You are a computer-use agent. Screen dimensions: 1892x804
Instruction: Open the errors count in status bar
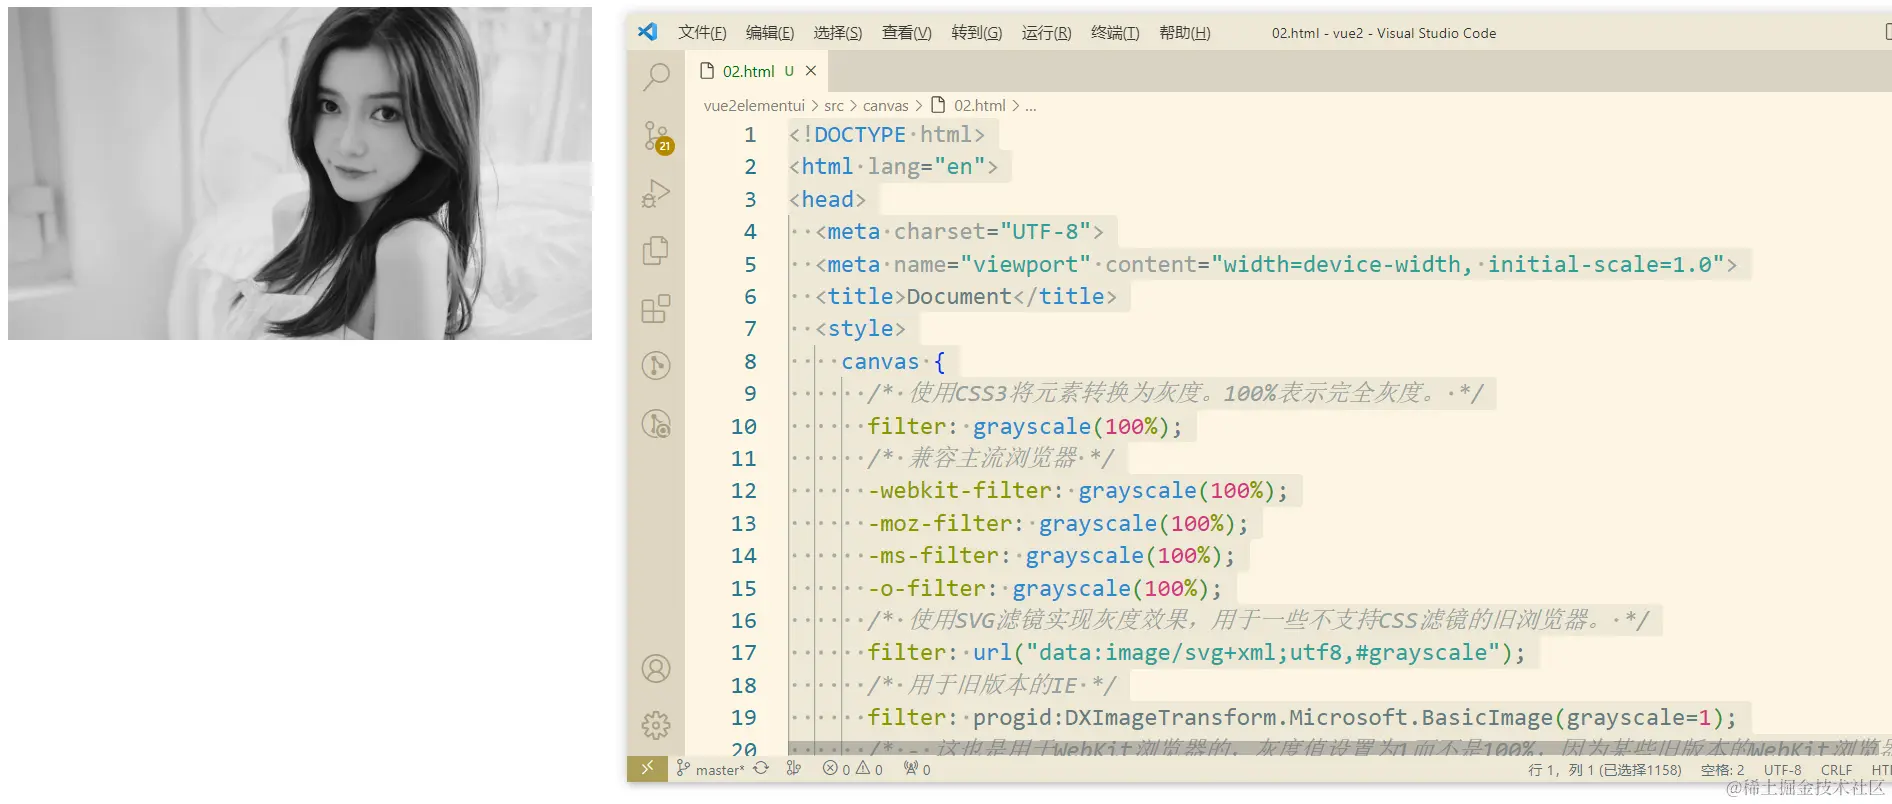click(x=836, y=769)
